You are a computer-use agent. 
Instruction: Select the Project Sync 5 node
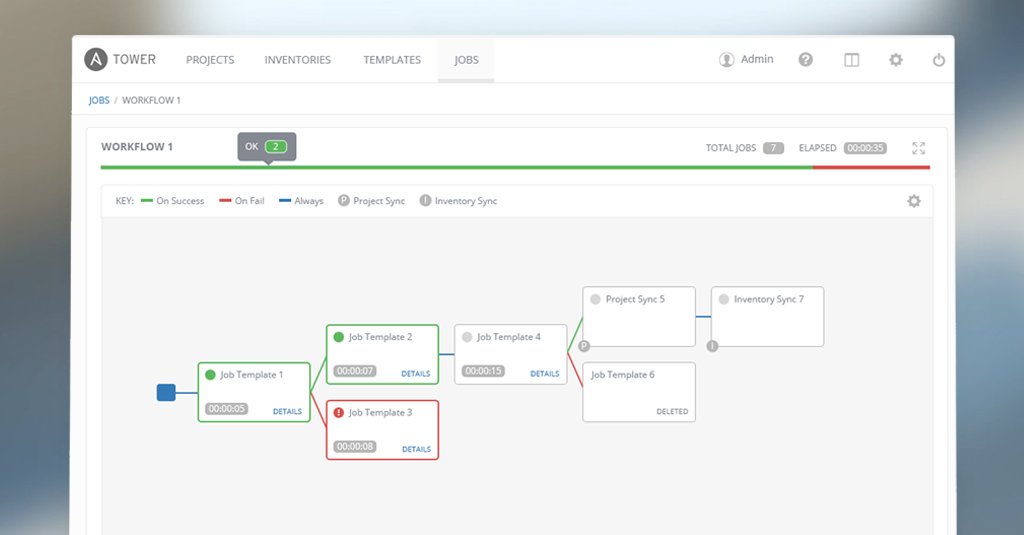click(x=639, y=317)
